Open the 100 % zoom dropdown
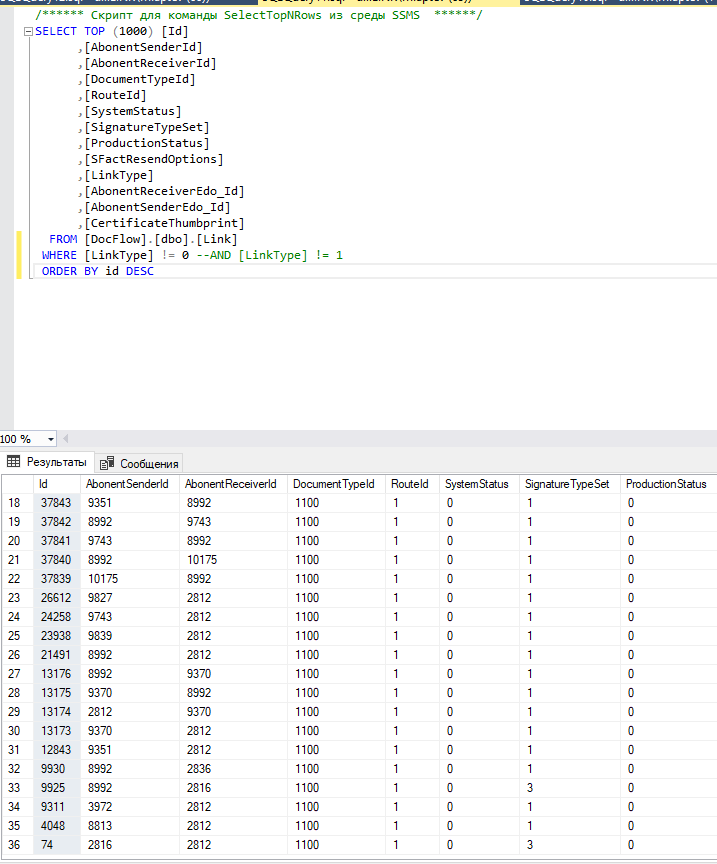 pos(51,439)
